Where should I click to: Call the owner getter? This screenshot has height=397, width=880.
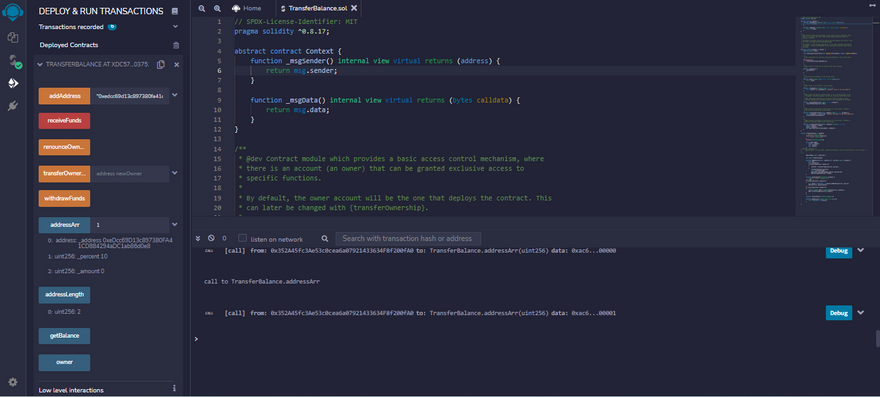[64, 362]
